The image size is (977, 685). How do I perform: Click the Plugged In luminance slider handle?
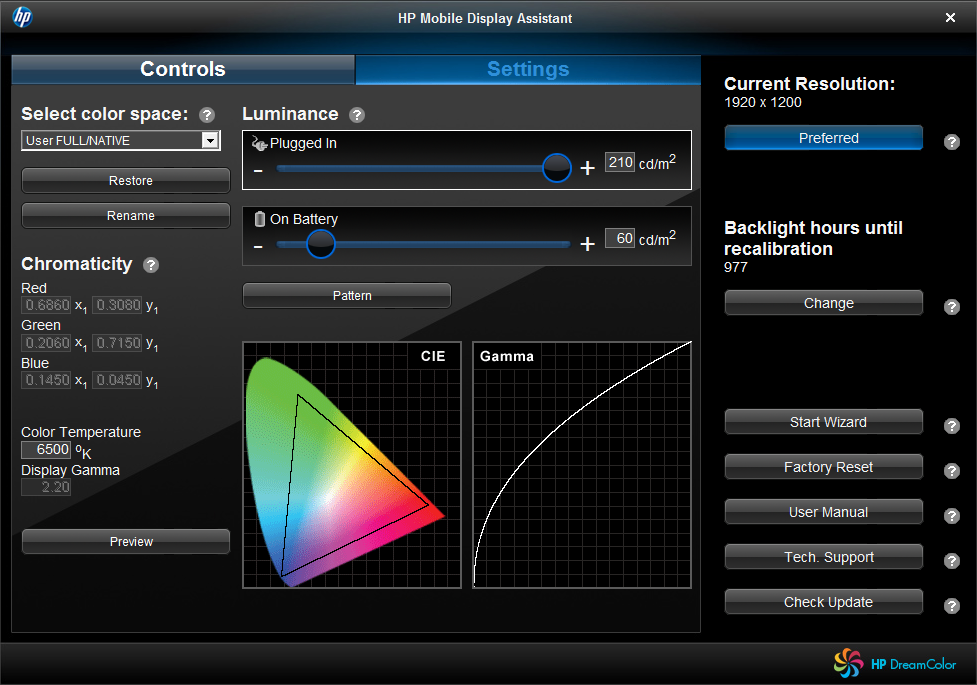(556, 168)
